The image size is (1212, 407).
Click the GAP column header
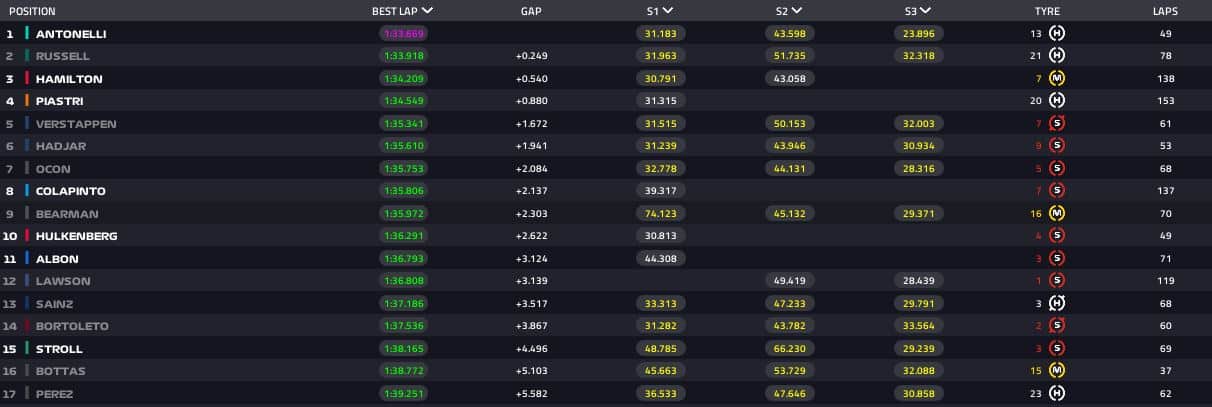coord(531,11)
